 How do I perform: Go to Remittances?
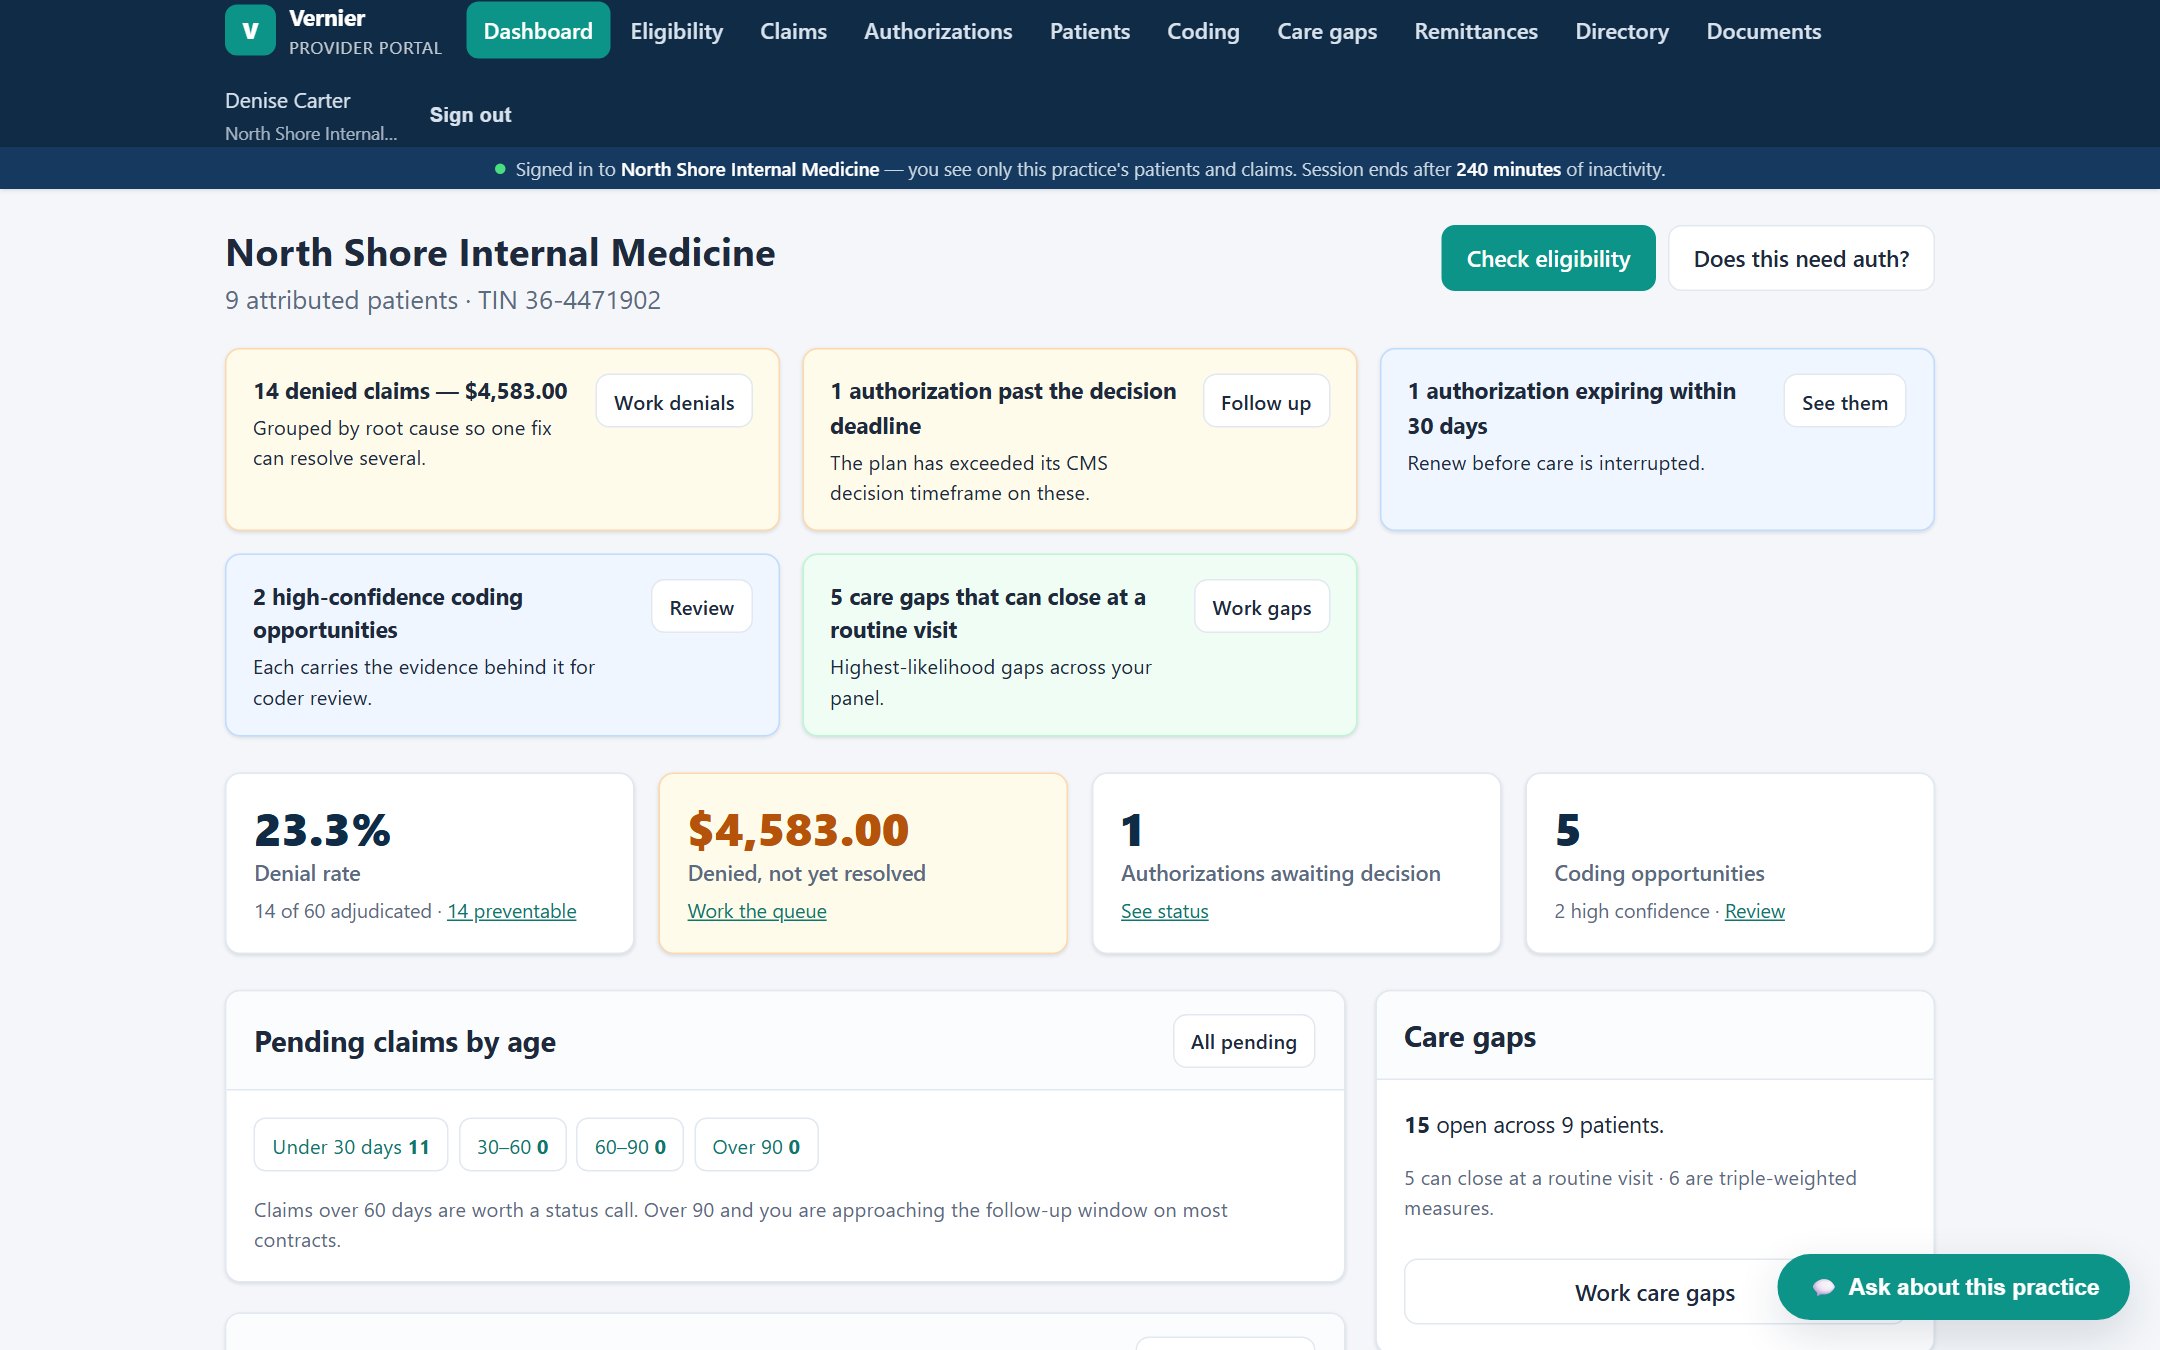1476,31
